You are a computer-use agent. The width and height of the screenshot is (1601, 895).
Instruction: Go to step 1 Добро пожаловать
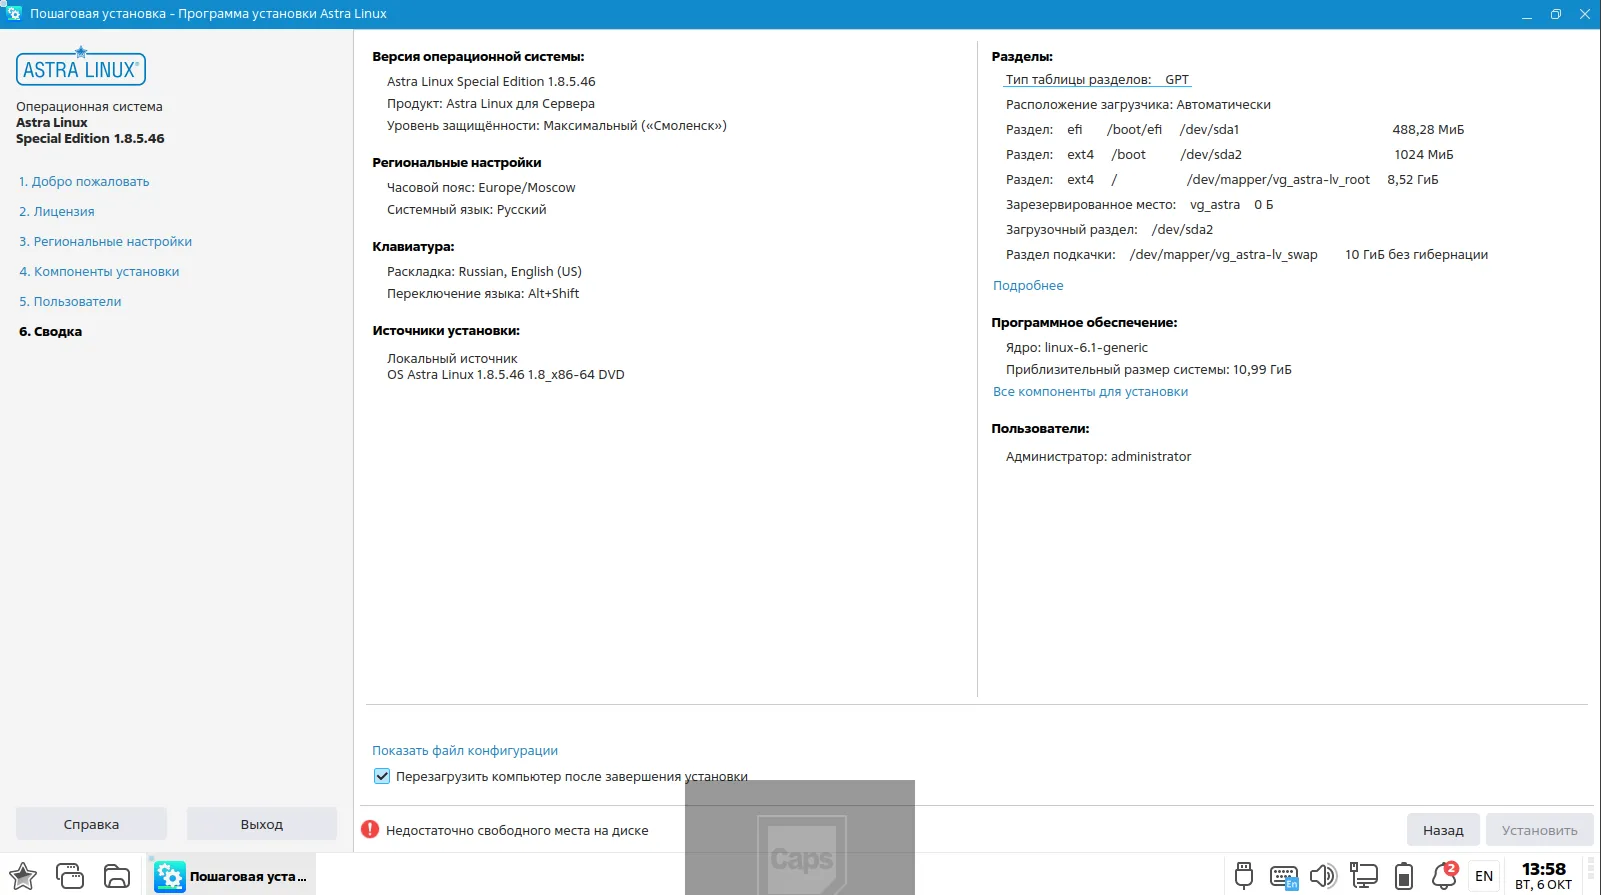[x=84, y=181]
